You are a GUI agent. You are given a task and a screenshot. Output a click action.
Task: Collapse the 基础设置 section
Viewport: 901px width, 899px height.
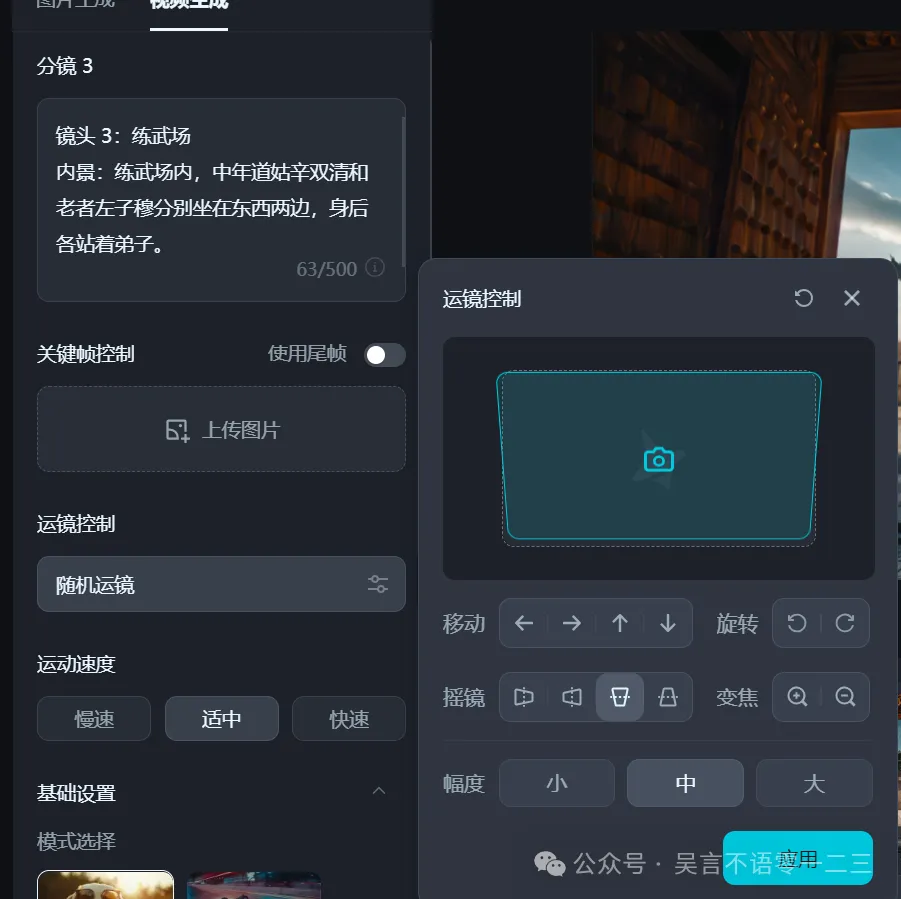coord(379,791)
